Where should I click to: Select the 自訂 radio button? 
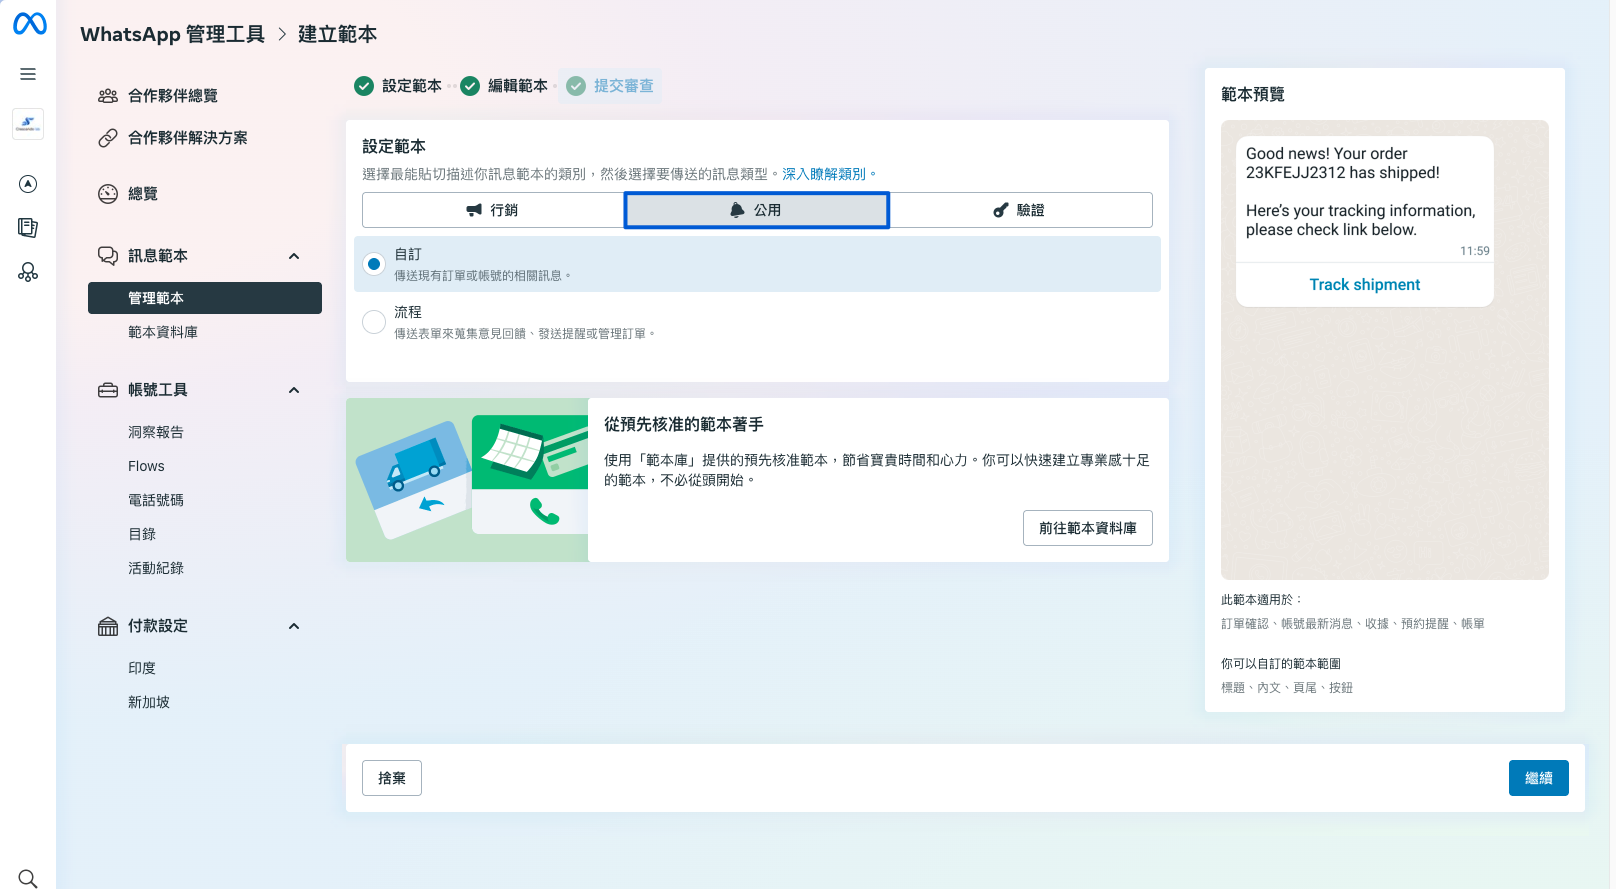tap(374, 264)
